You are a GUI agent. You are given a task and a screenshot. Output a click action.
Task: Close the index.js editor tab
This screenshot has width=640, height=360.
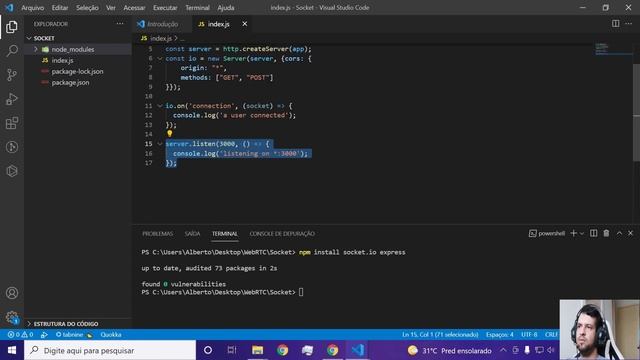(x=244, y=24)
